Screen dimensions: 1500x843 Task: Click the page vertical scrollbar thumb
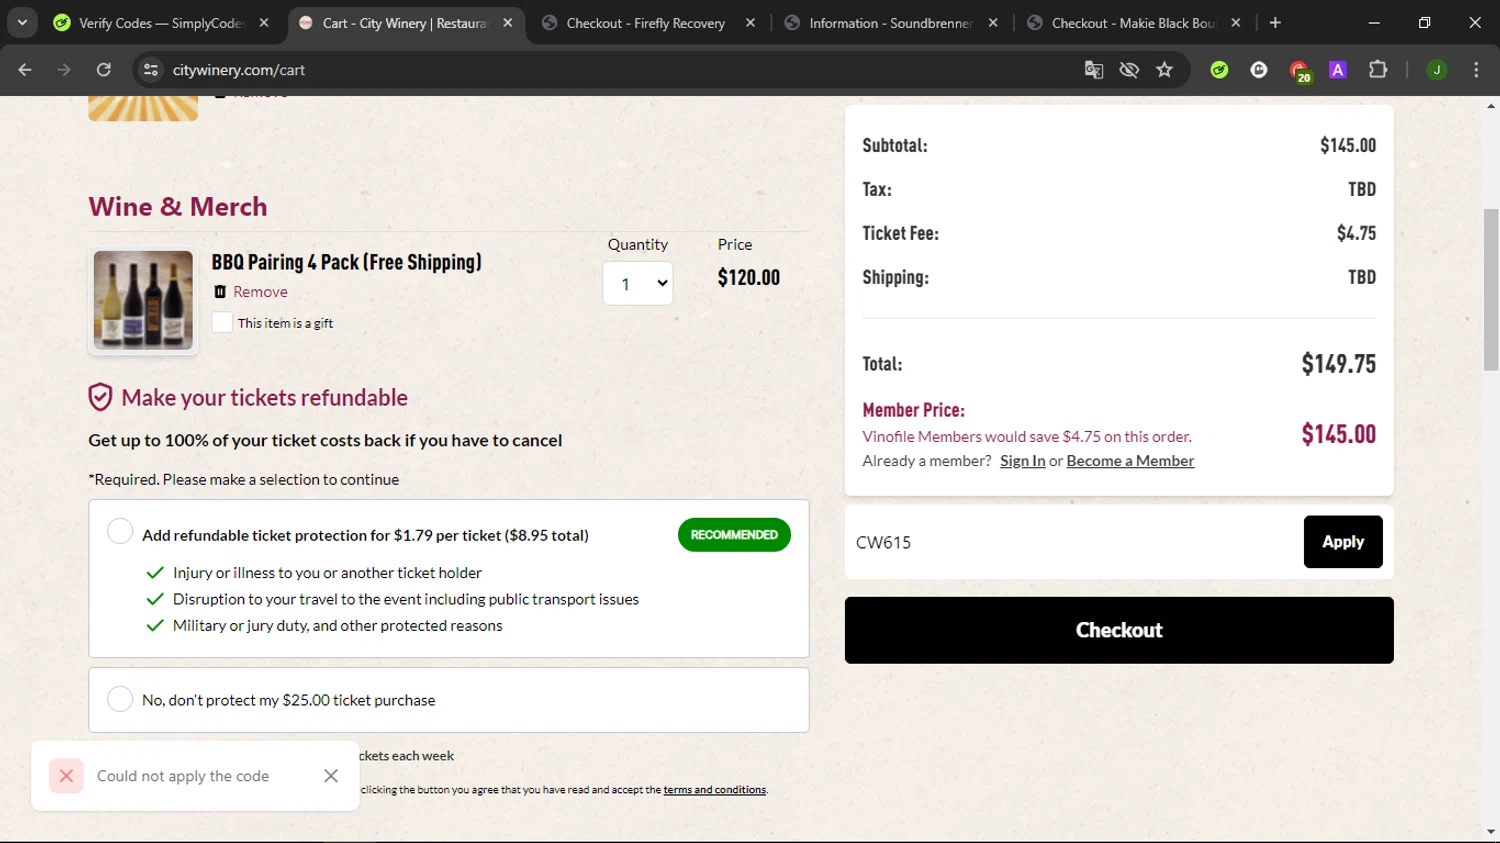click(1491, 290)
